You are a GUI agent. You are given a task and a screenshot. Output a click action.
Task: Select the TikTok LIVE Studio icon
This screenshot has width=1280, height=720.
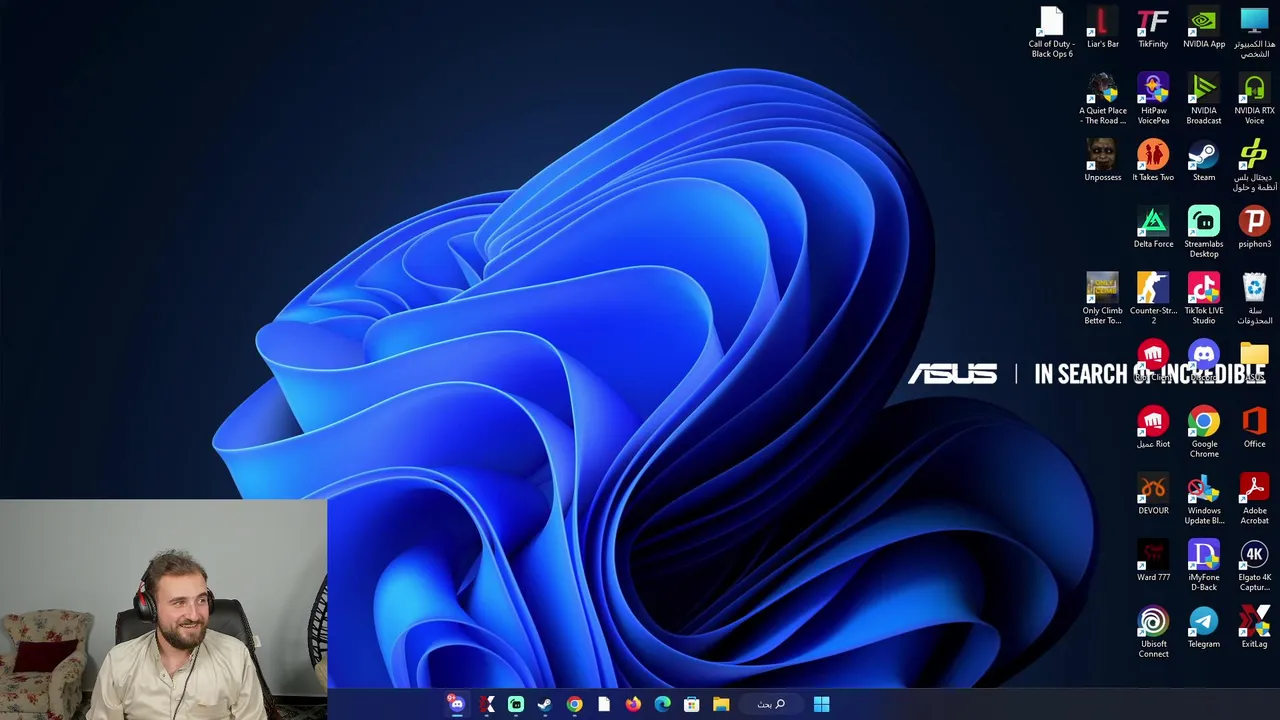coord(1204,299)
